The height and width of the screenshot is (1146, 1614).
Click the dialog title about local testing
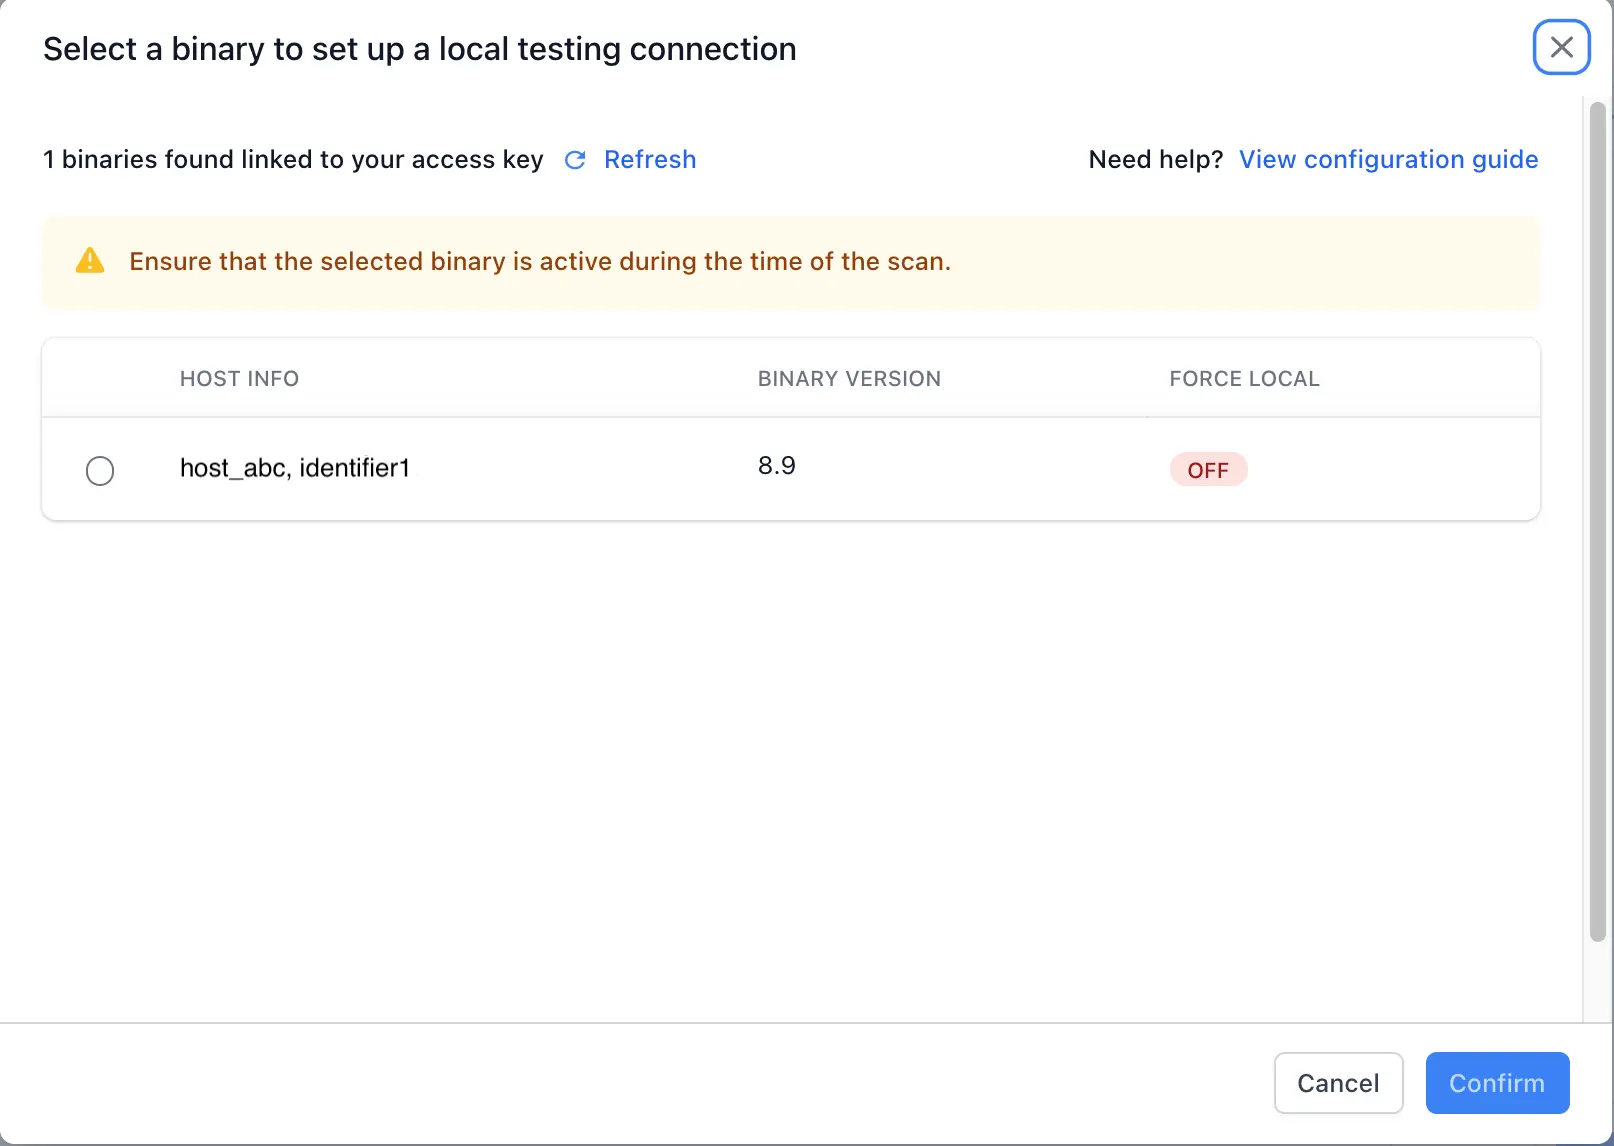(420, 49)
